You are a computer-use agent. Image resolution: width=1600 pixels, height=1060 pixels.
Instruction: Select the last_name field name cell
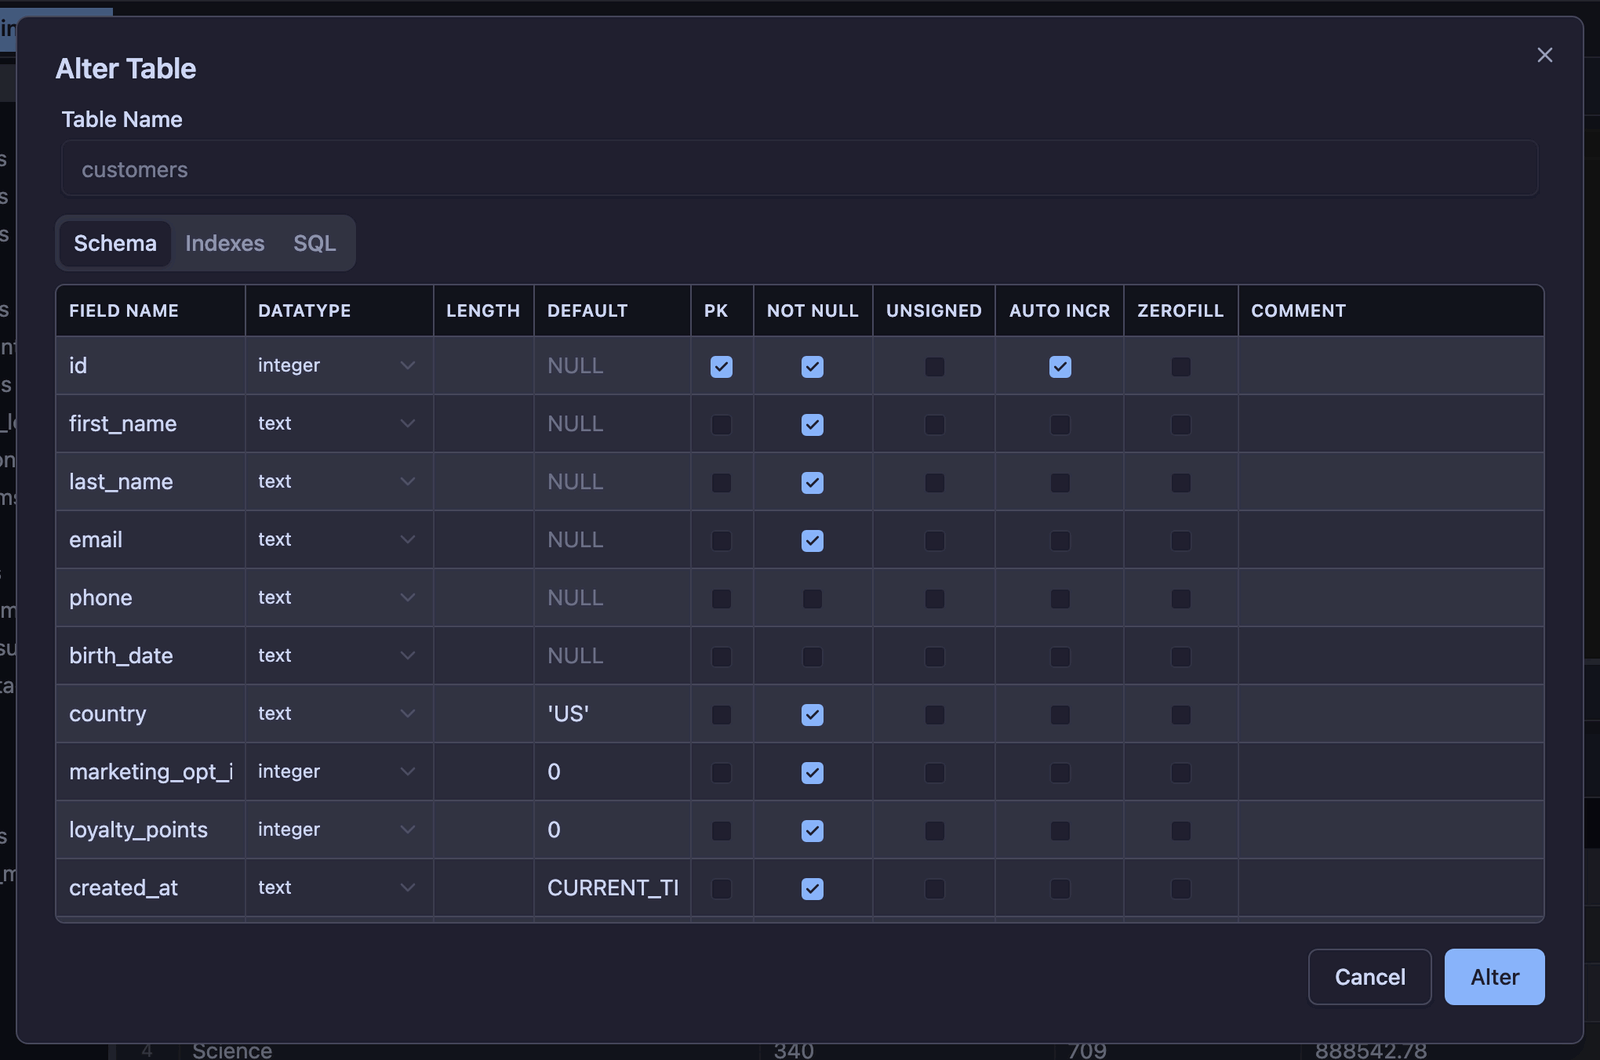150,482
